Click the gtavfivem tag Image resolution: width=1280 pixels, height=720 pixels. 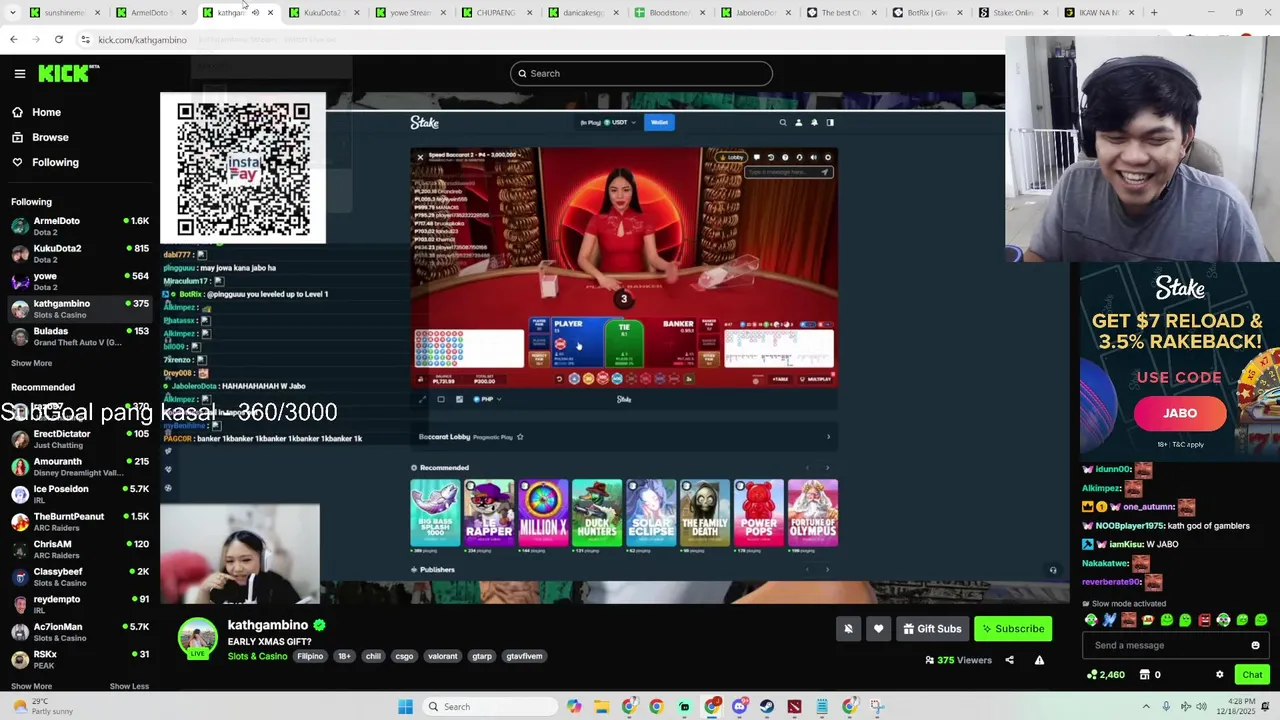point(524,656)
